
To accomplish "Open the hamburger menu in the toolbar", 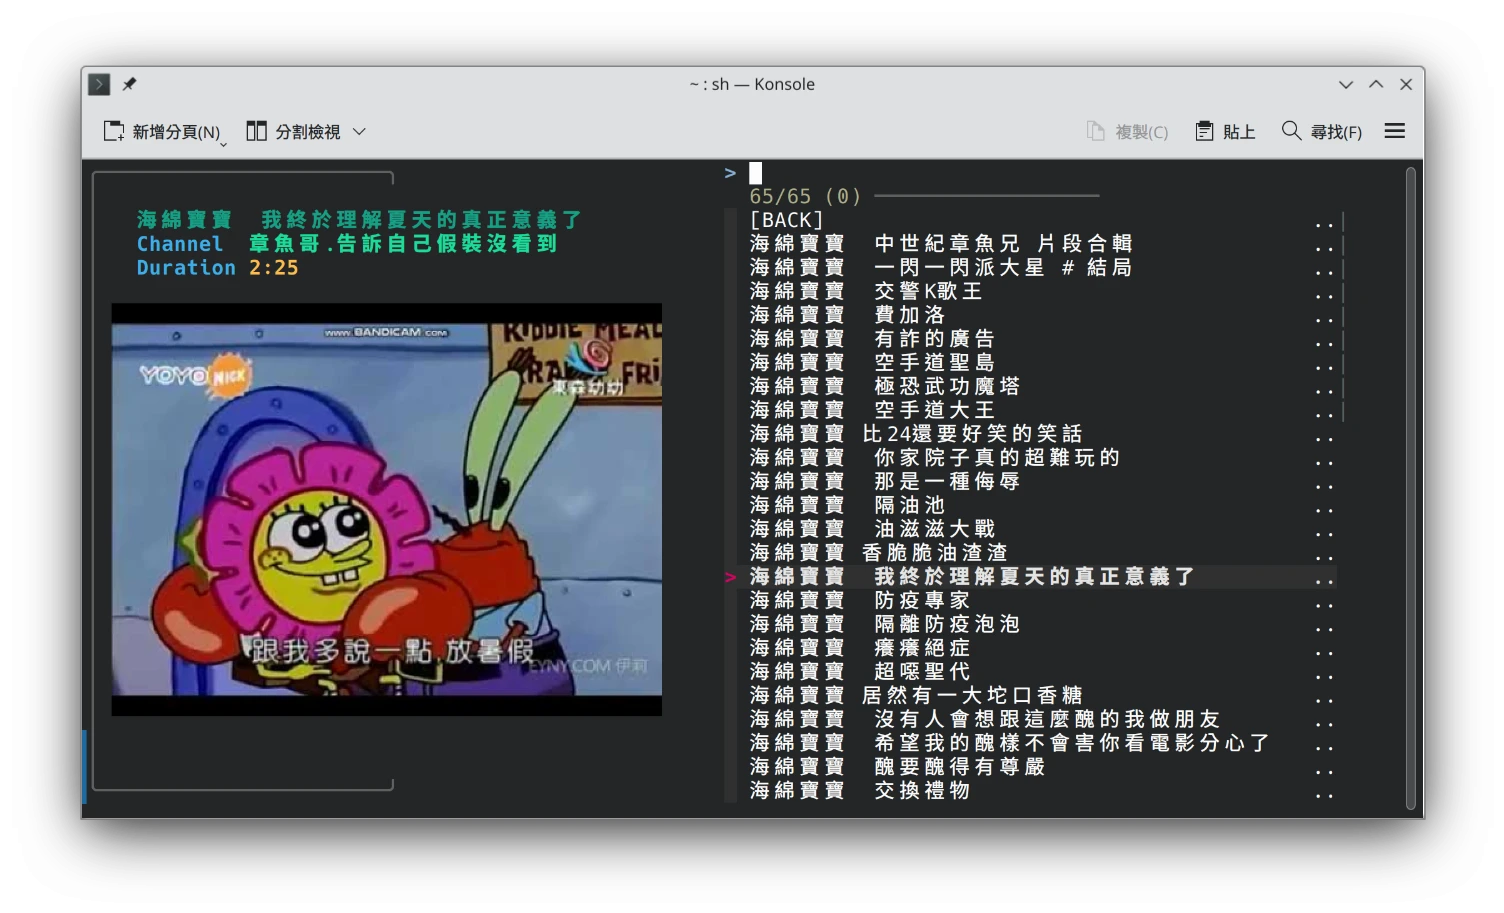I will 1394,131.
